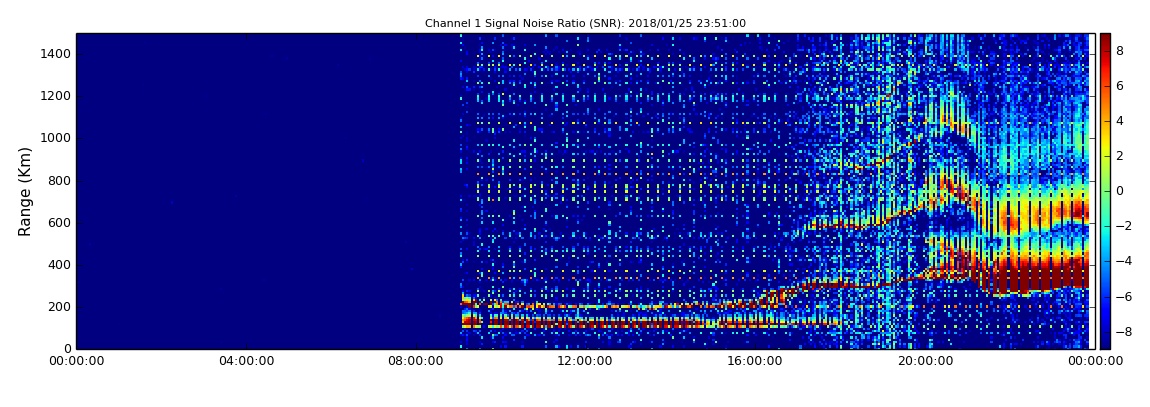Click the green middle section of the colorbar
The height and width of the screenshot is (407, 1150).
pyautogui.click(x=1105, y=191)
